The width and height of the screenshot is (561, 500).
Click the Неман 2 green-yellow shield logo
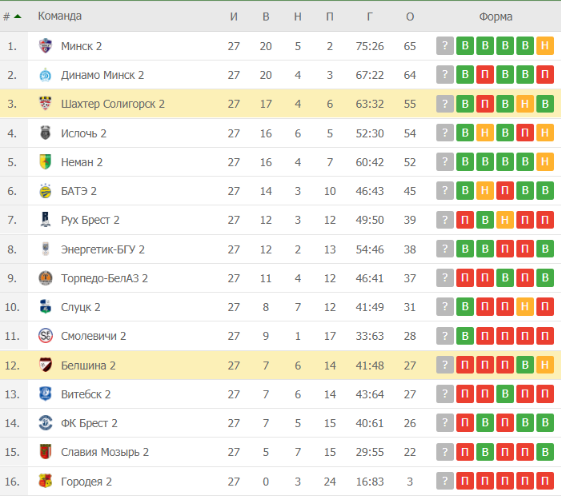[x=45, y=162]
